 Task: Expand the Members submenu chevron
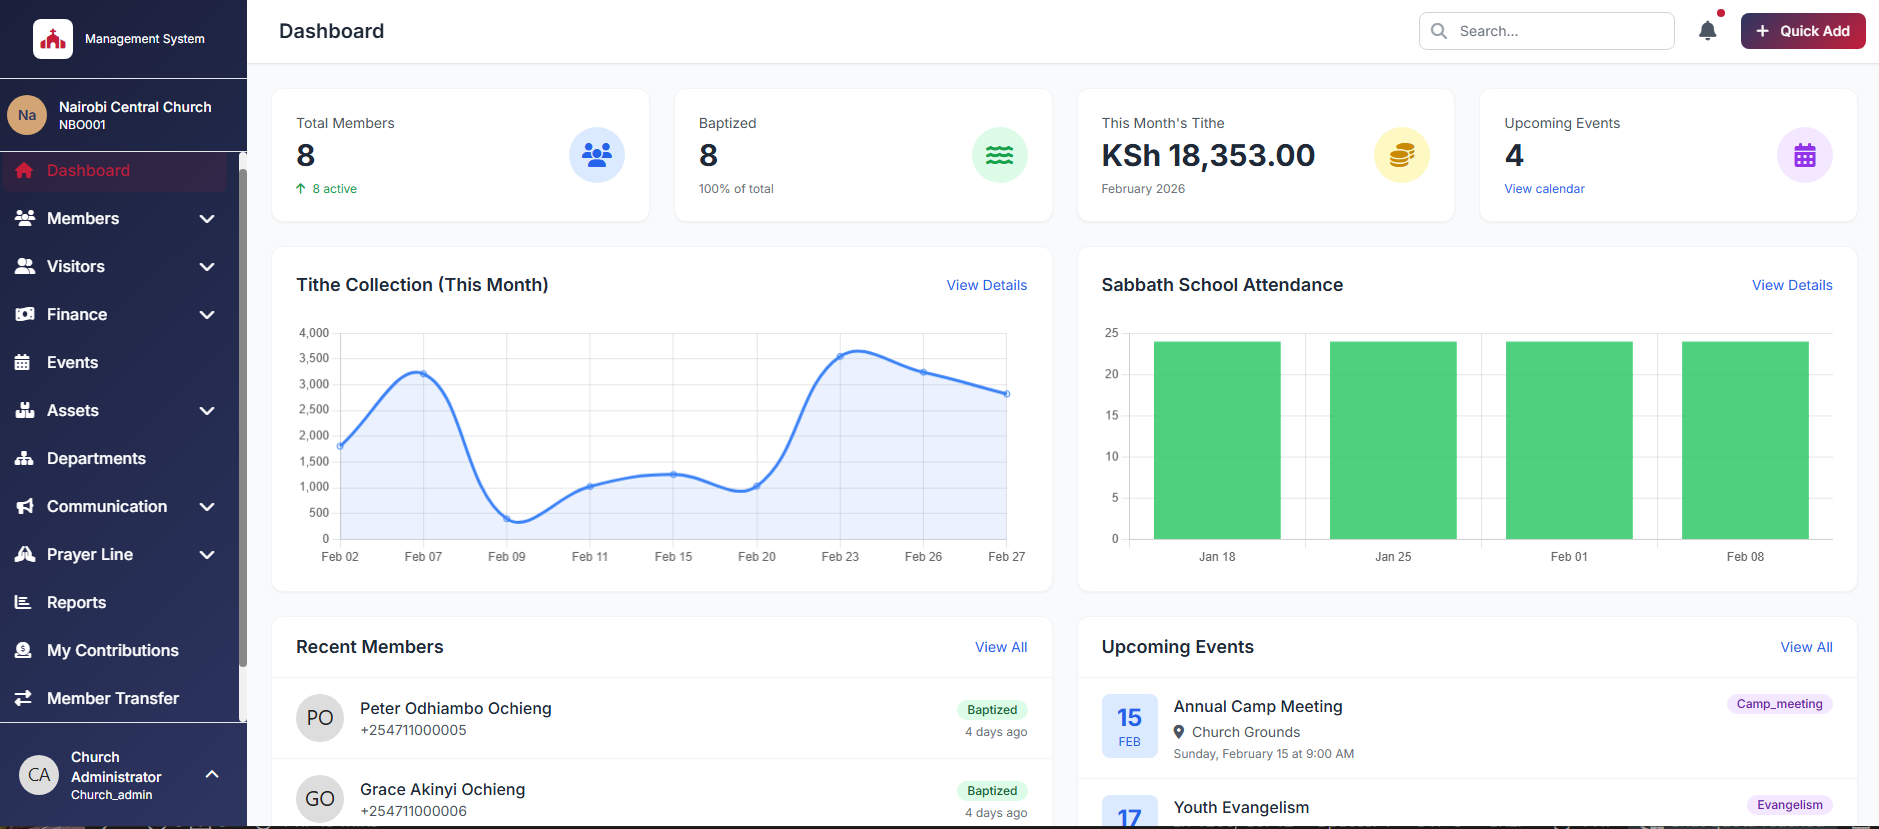[x=207, y=218]
